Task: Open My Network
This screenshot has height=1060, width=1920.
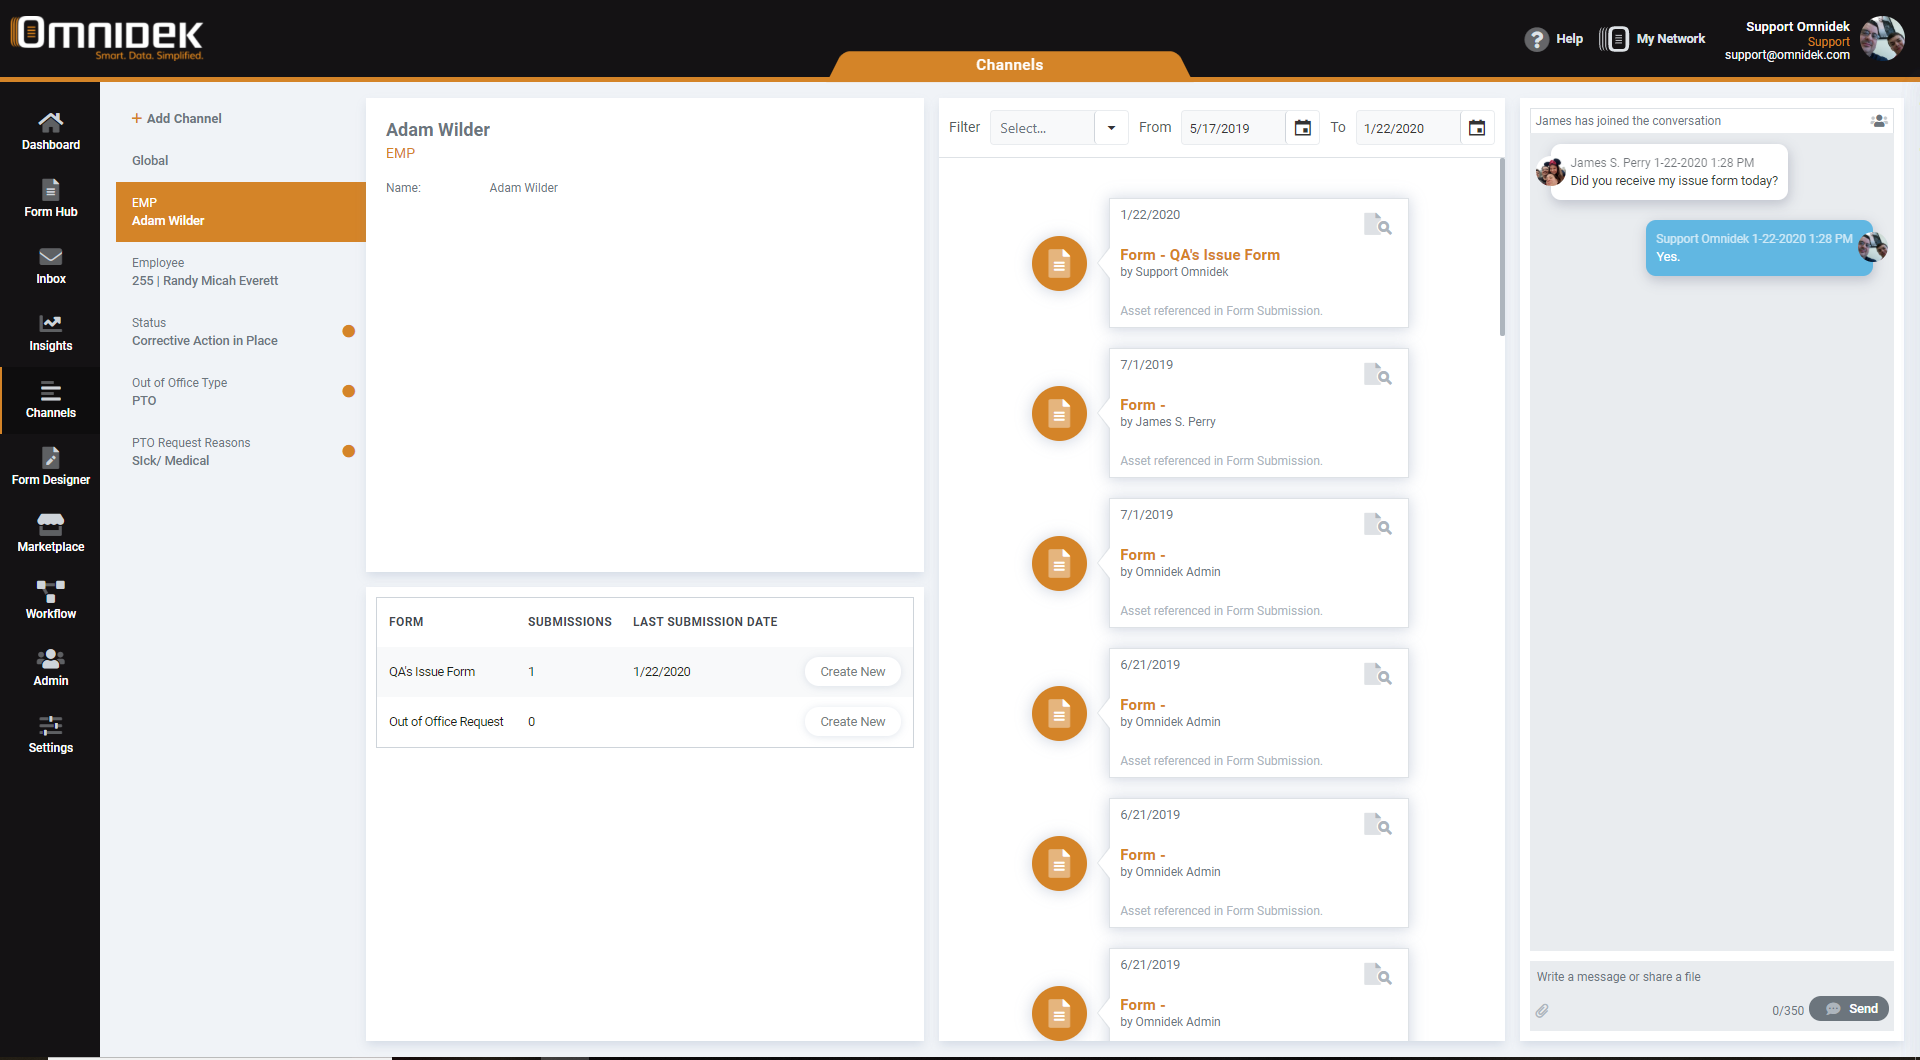Action: tap(1652, 39)
